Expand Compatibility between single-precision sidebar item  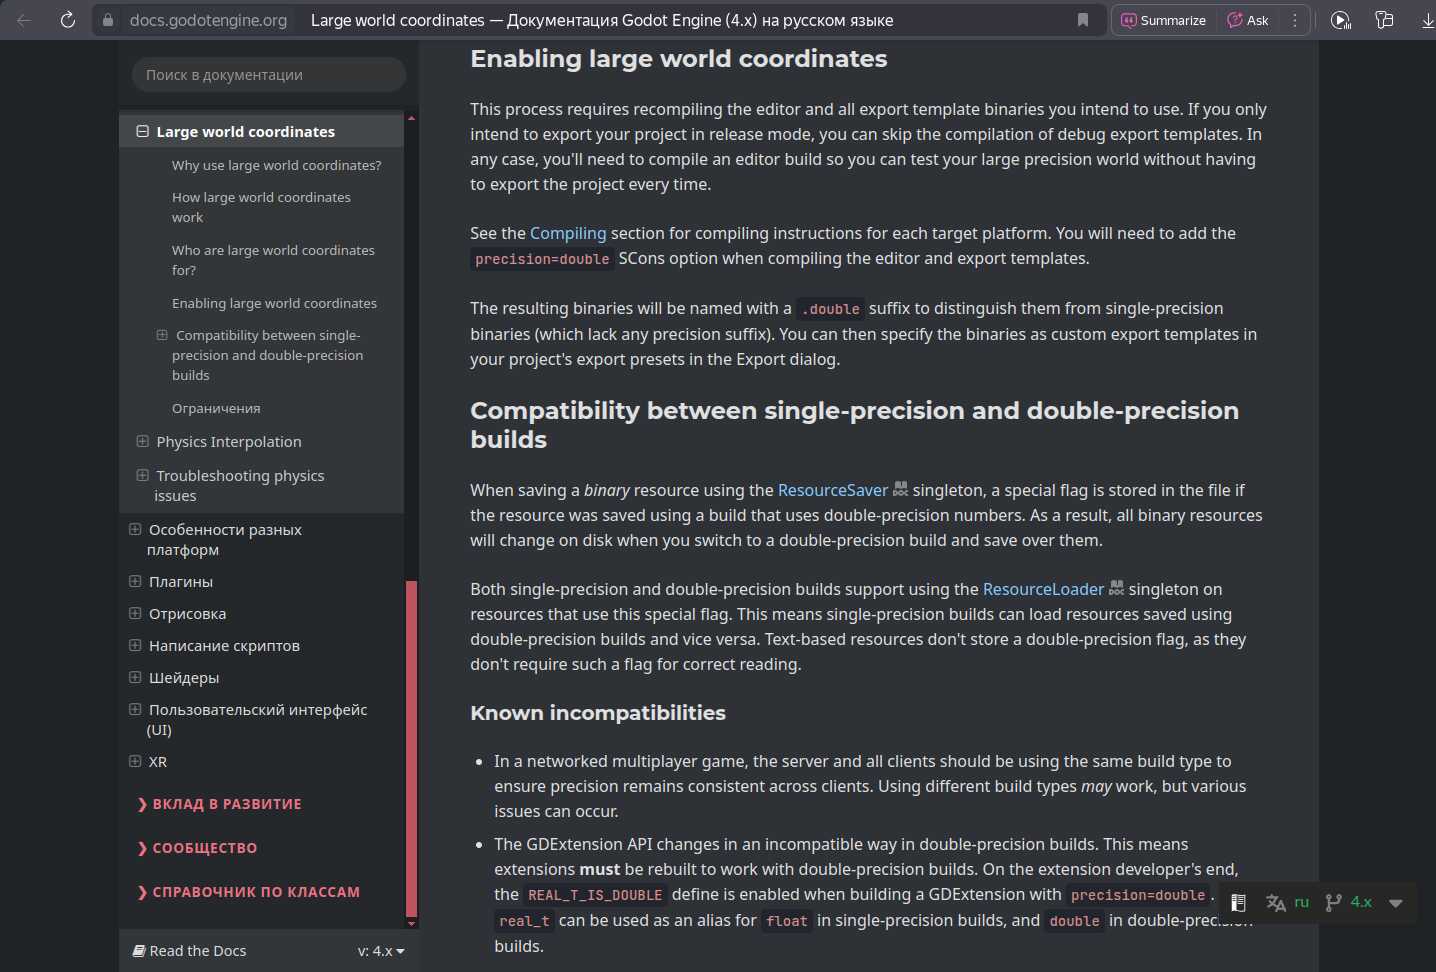[162, 335]
